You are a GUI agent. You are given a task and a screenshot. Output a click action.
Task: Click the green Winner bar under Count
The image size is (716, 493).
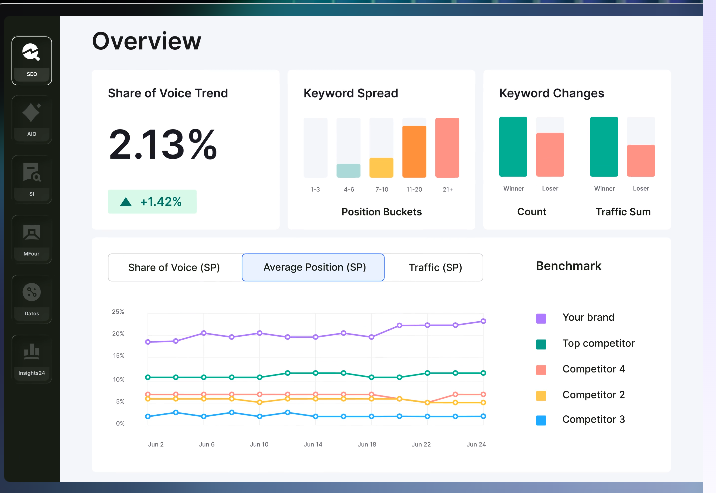point(513,147)
